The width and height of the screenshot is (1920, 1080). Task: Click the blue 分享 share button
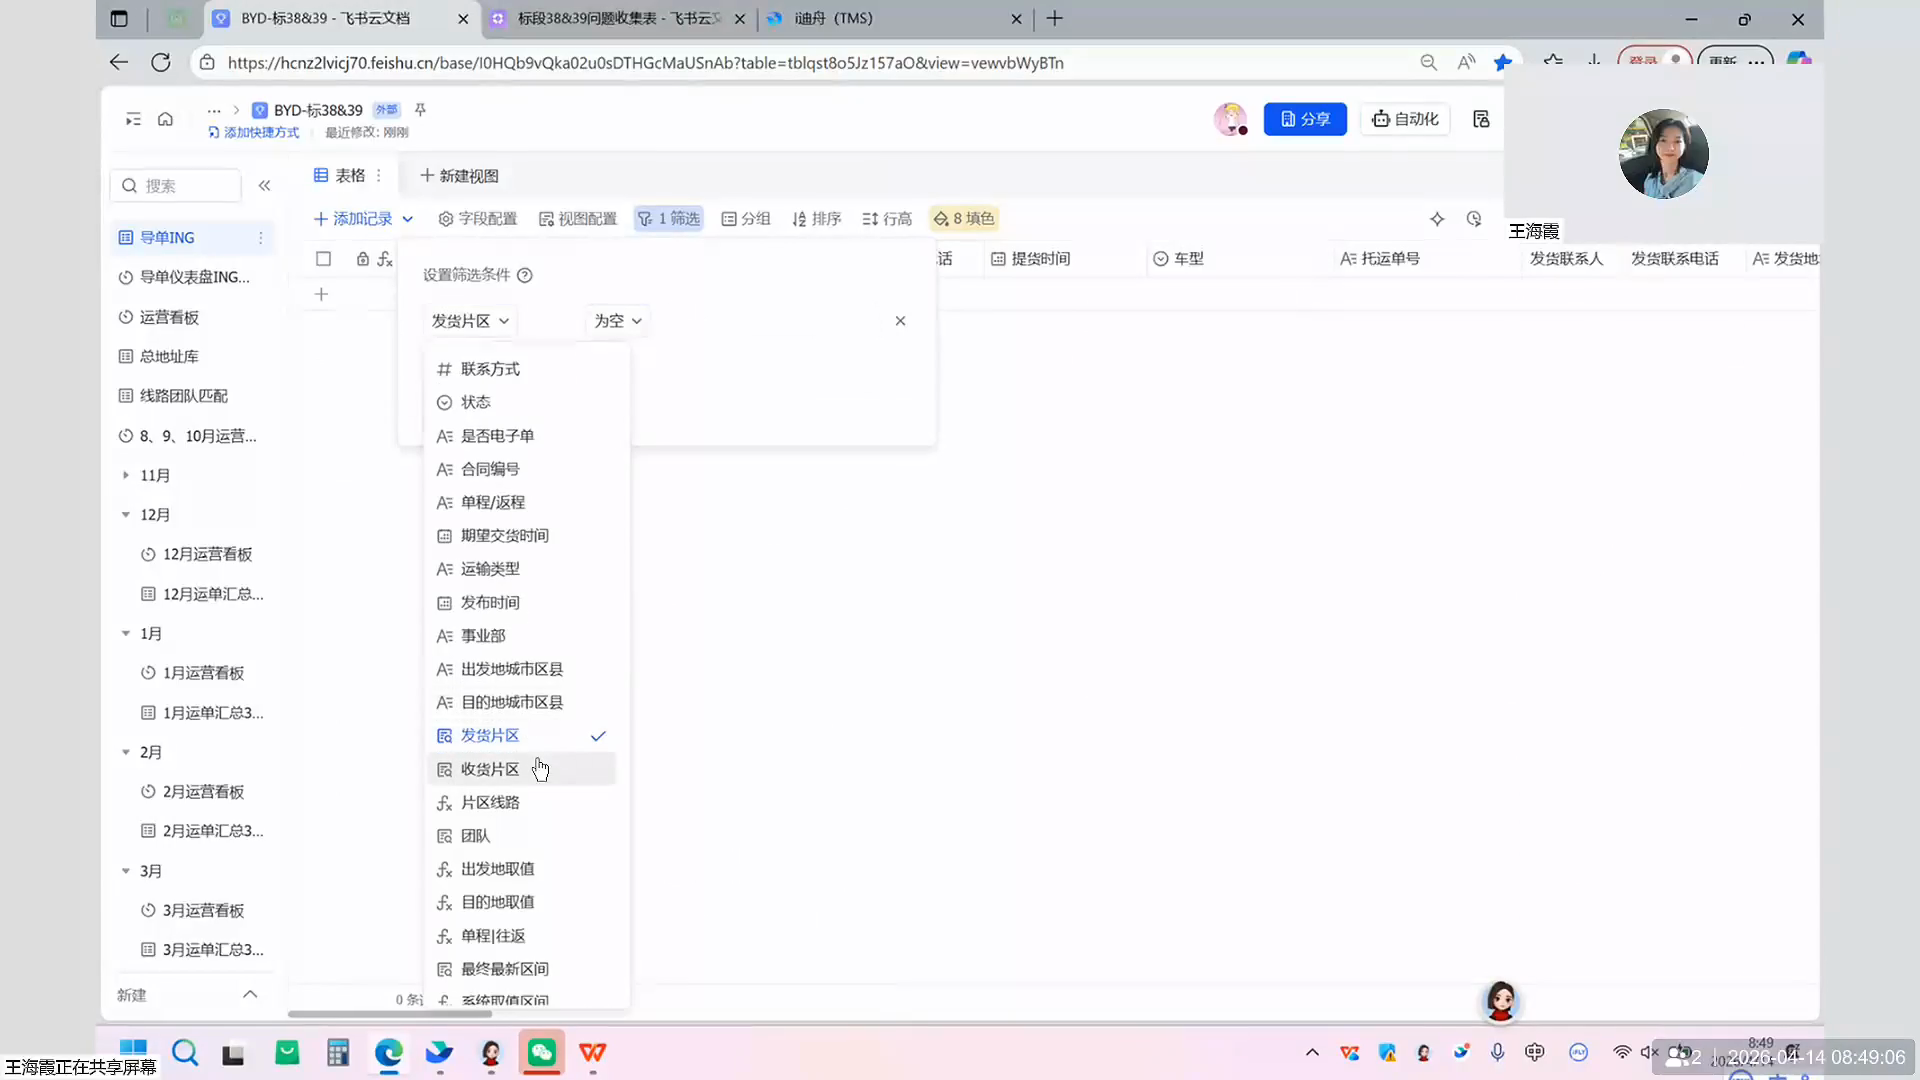click(1305, 119)
